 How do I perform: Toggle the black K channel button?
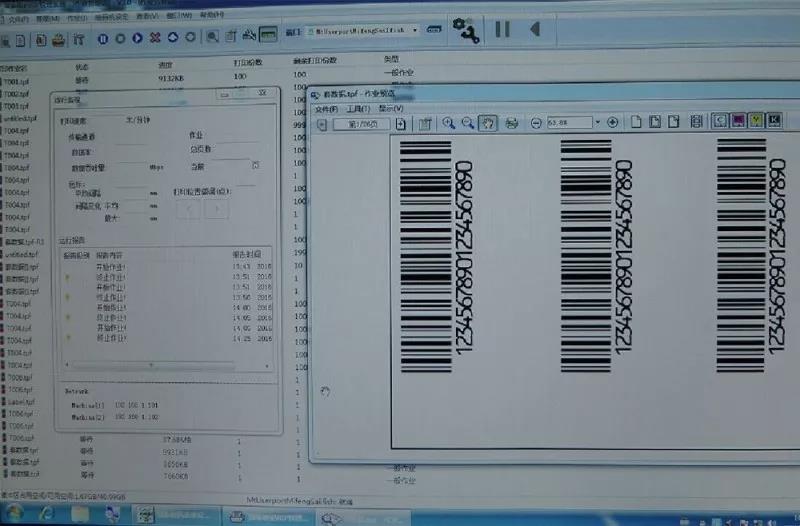(x=775, y=121)
